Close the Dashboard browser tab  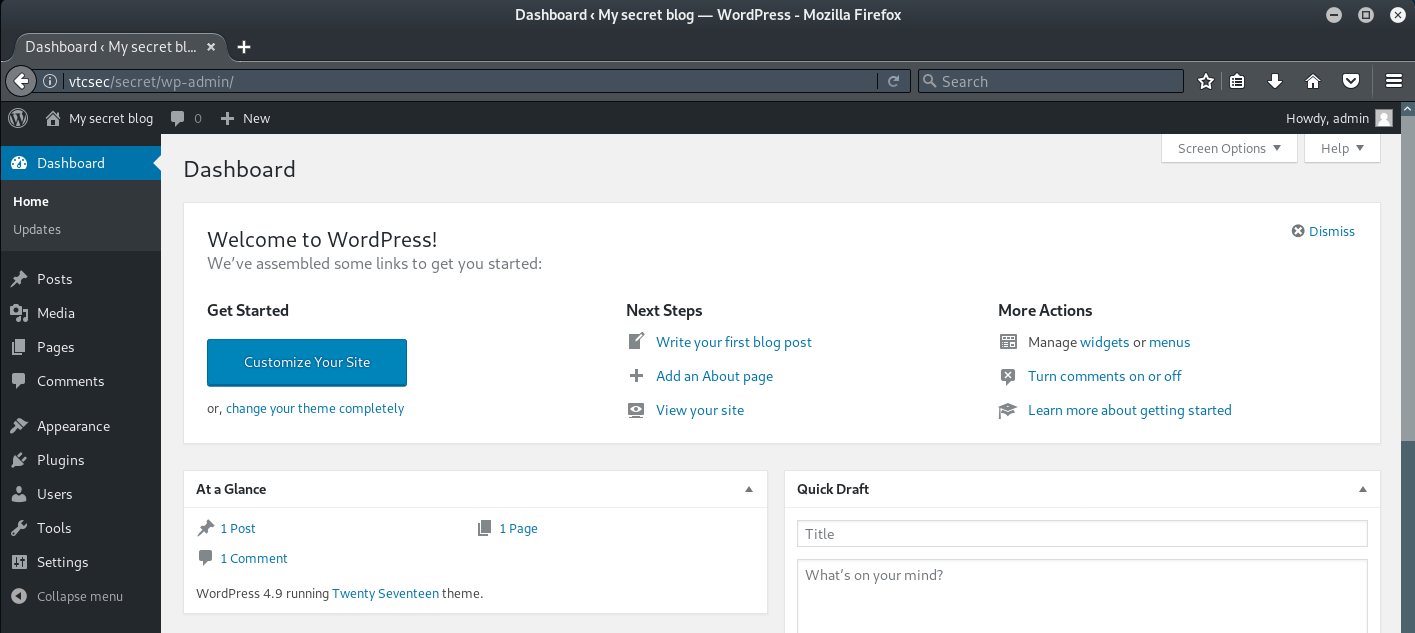pyautogui.click(x=211, y=47)
